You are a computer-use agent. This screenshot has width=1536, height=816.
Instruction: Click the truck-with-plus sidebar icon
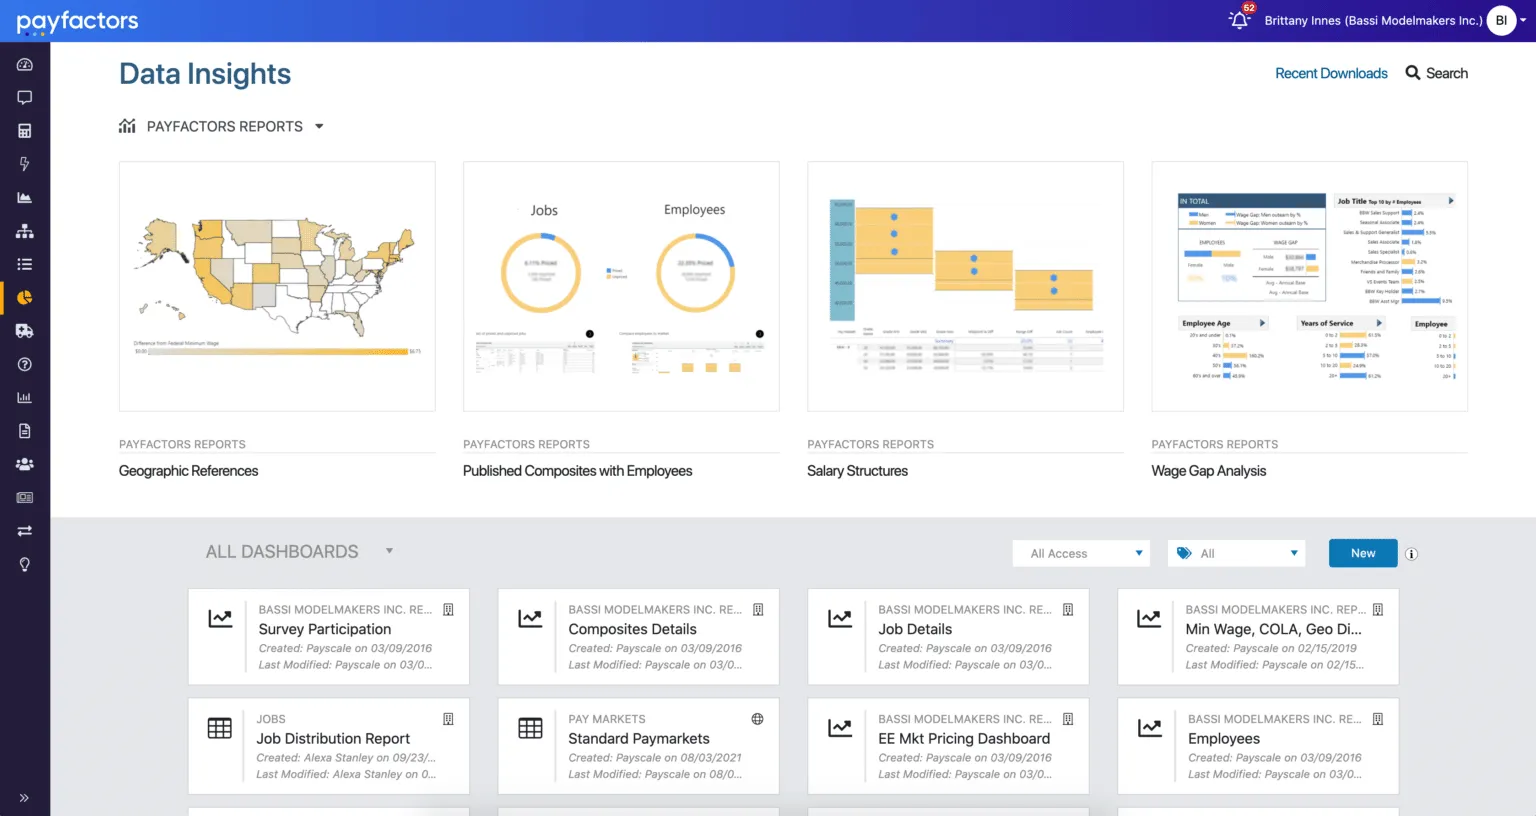coord(25,331)
